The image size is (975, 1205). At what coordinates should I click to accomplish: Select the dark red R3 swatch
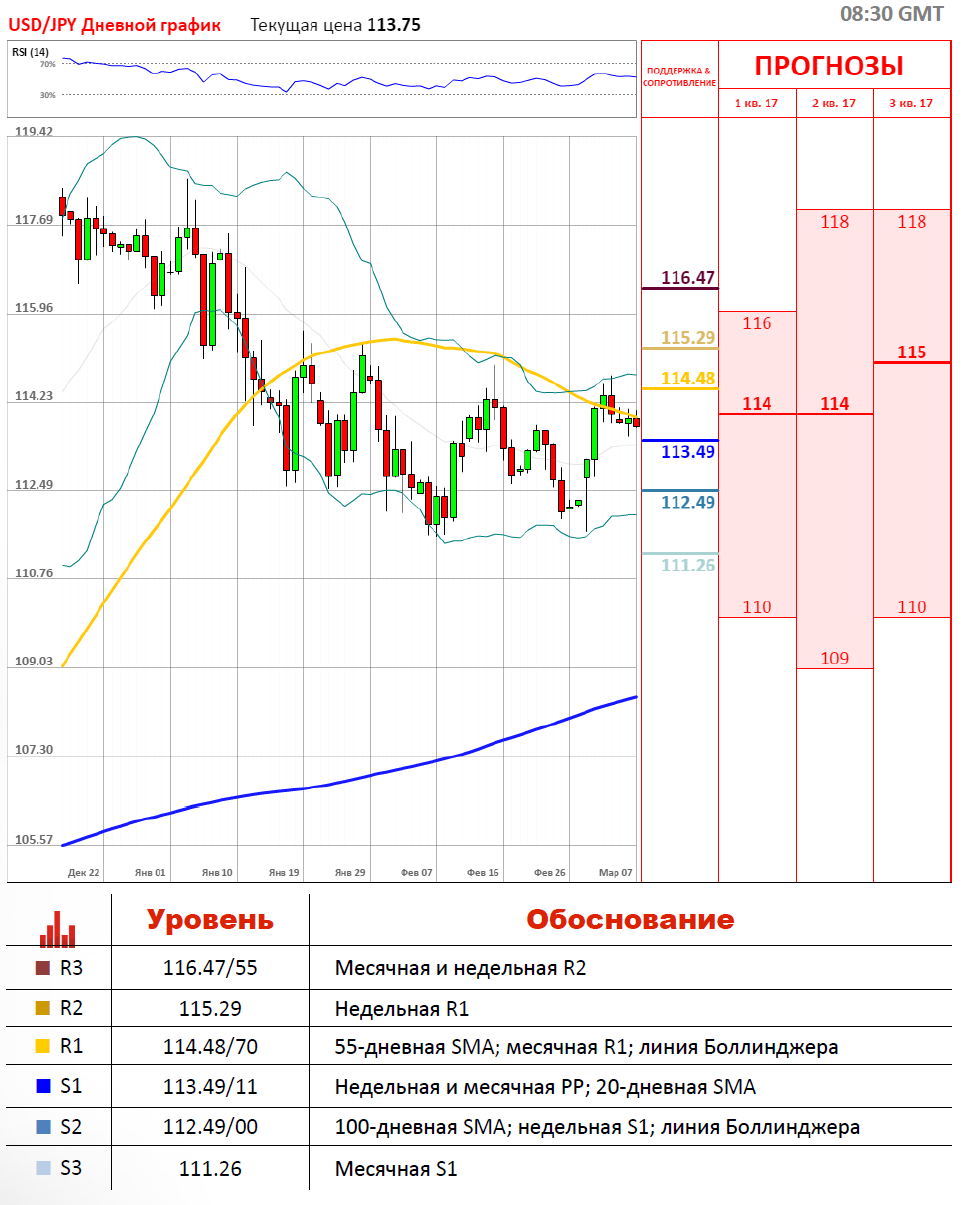tap(42, 968)
